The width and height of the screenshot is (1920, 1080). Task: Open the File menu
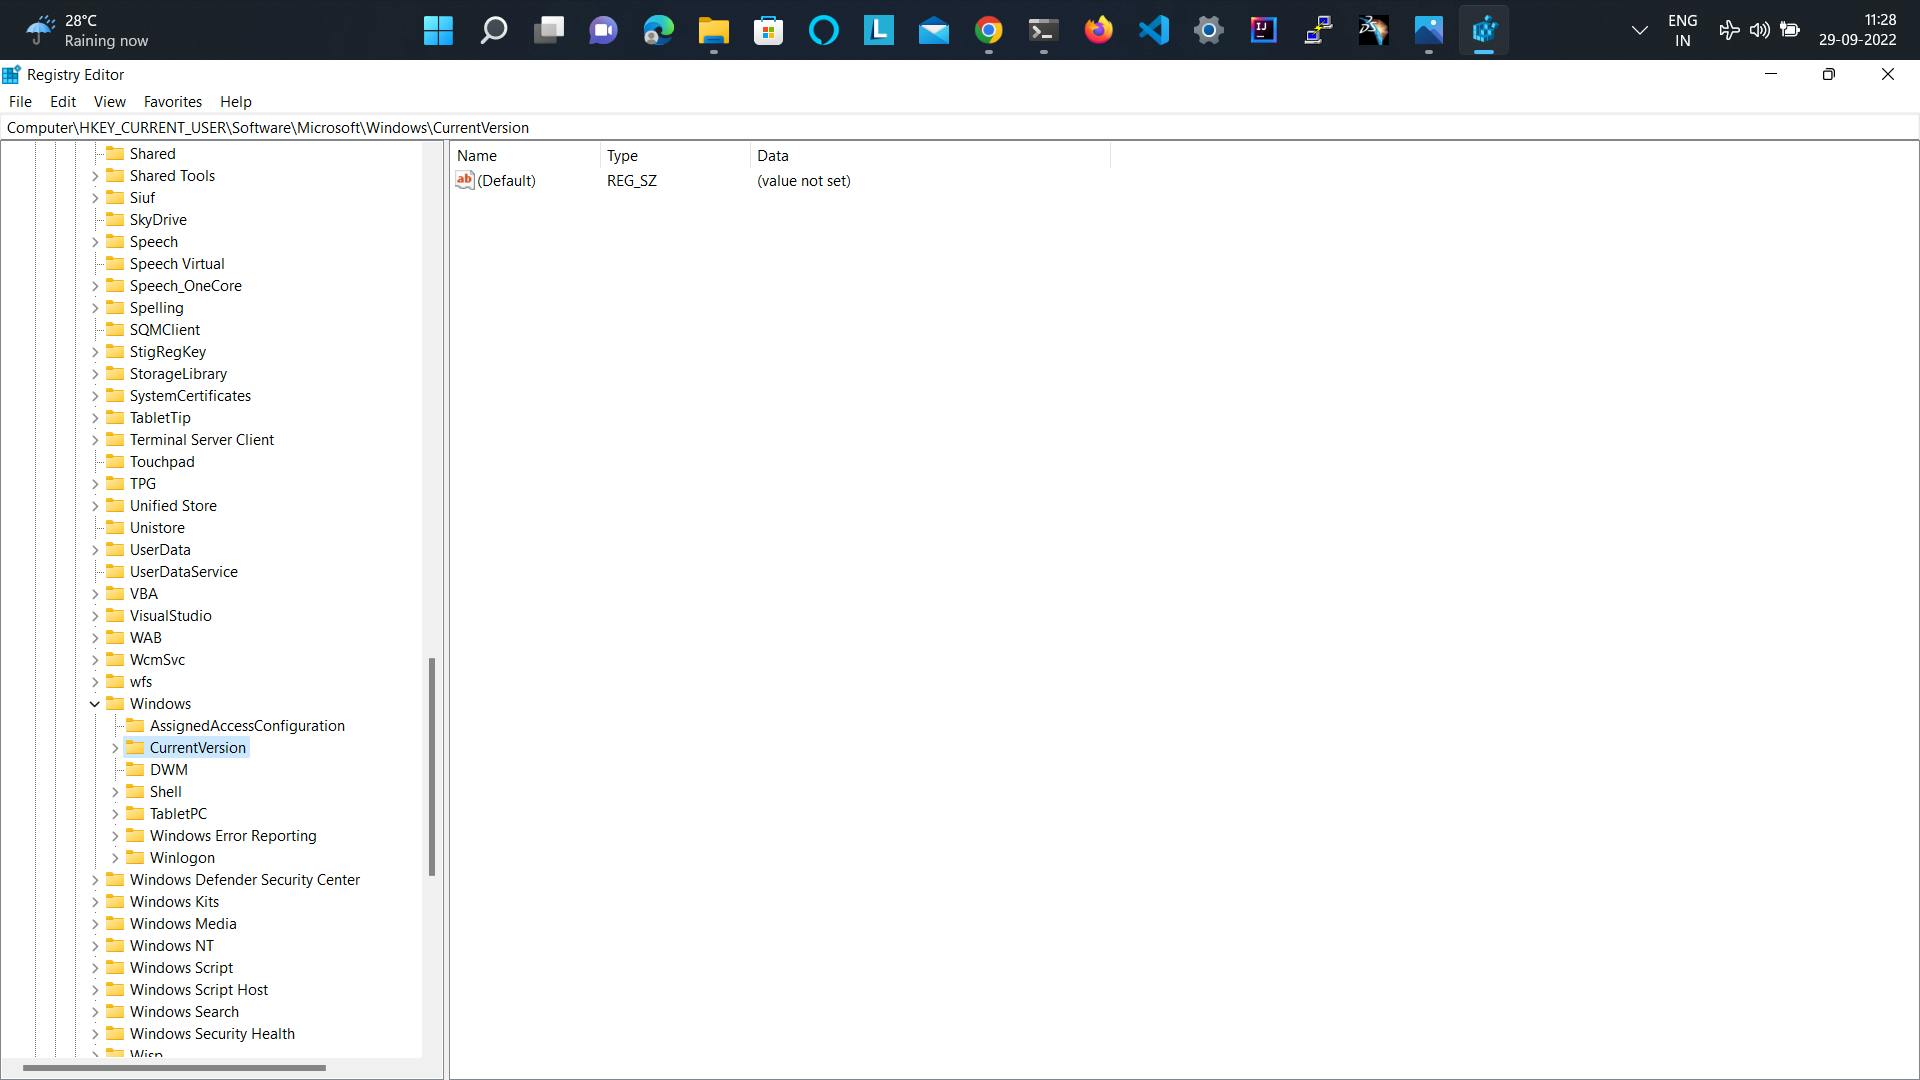point(20,102)
